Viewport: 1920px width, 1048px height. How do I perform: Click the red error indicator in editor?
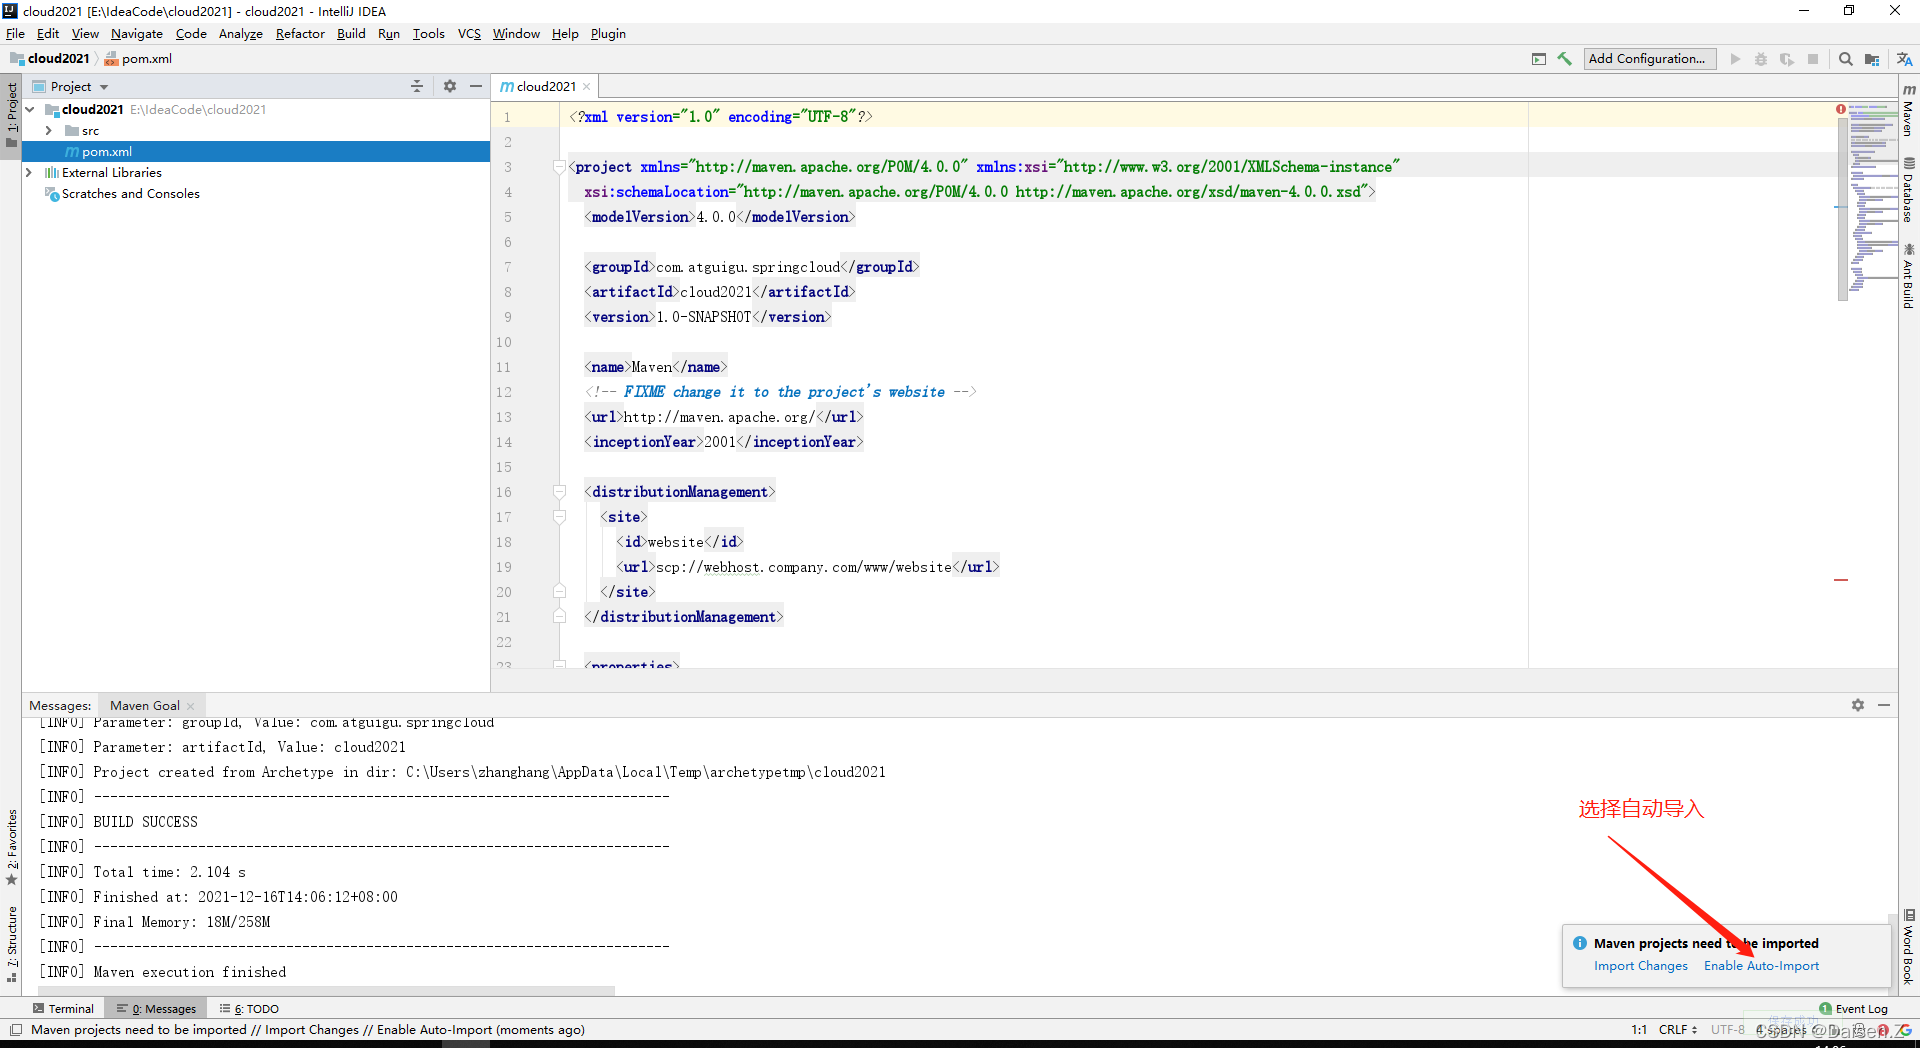click(1841, 109)
